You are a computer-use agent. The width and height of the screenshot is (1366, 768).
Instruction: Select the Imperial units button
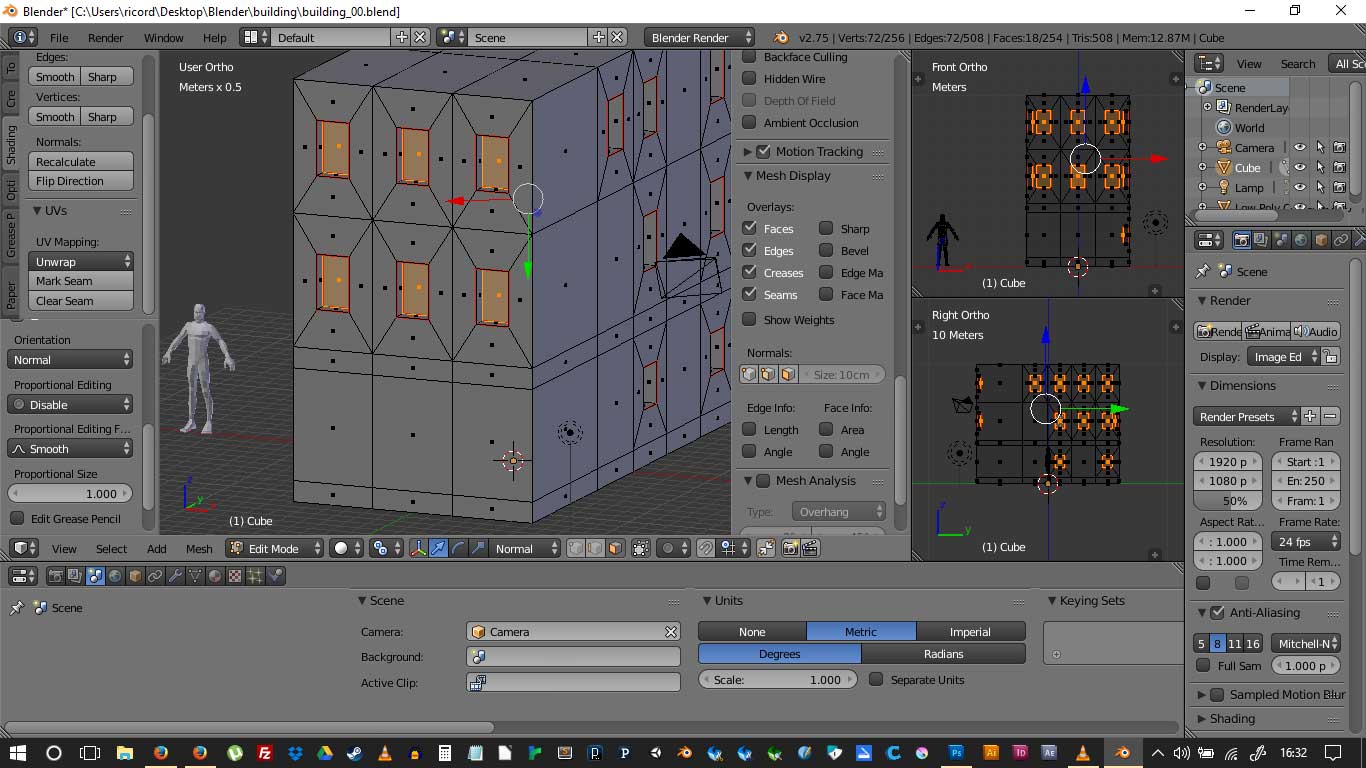tap(970, 632)
